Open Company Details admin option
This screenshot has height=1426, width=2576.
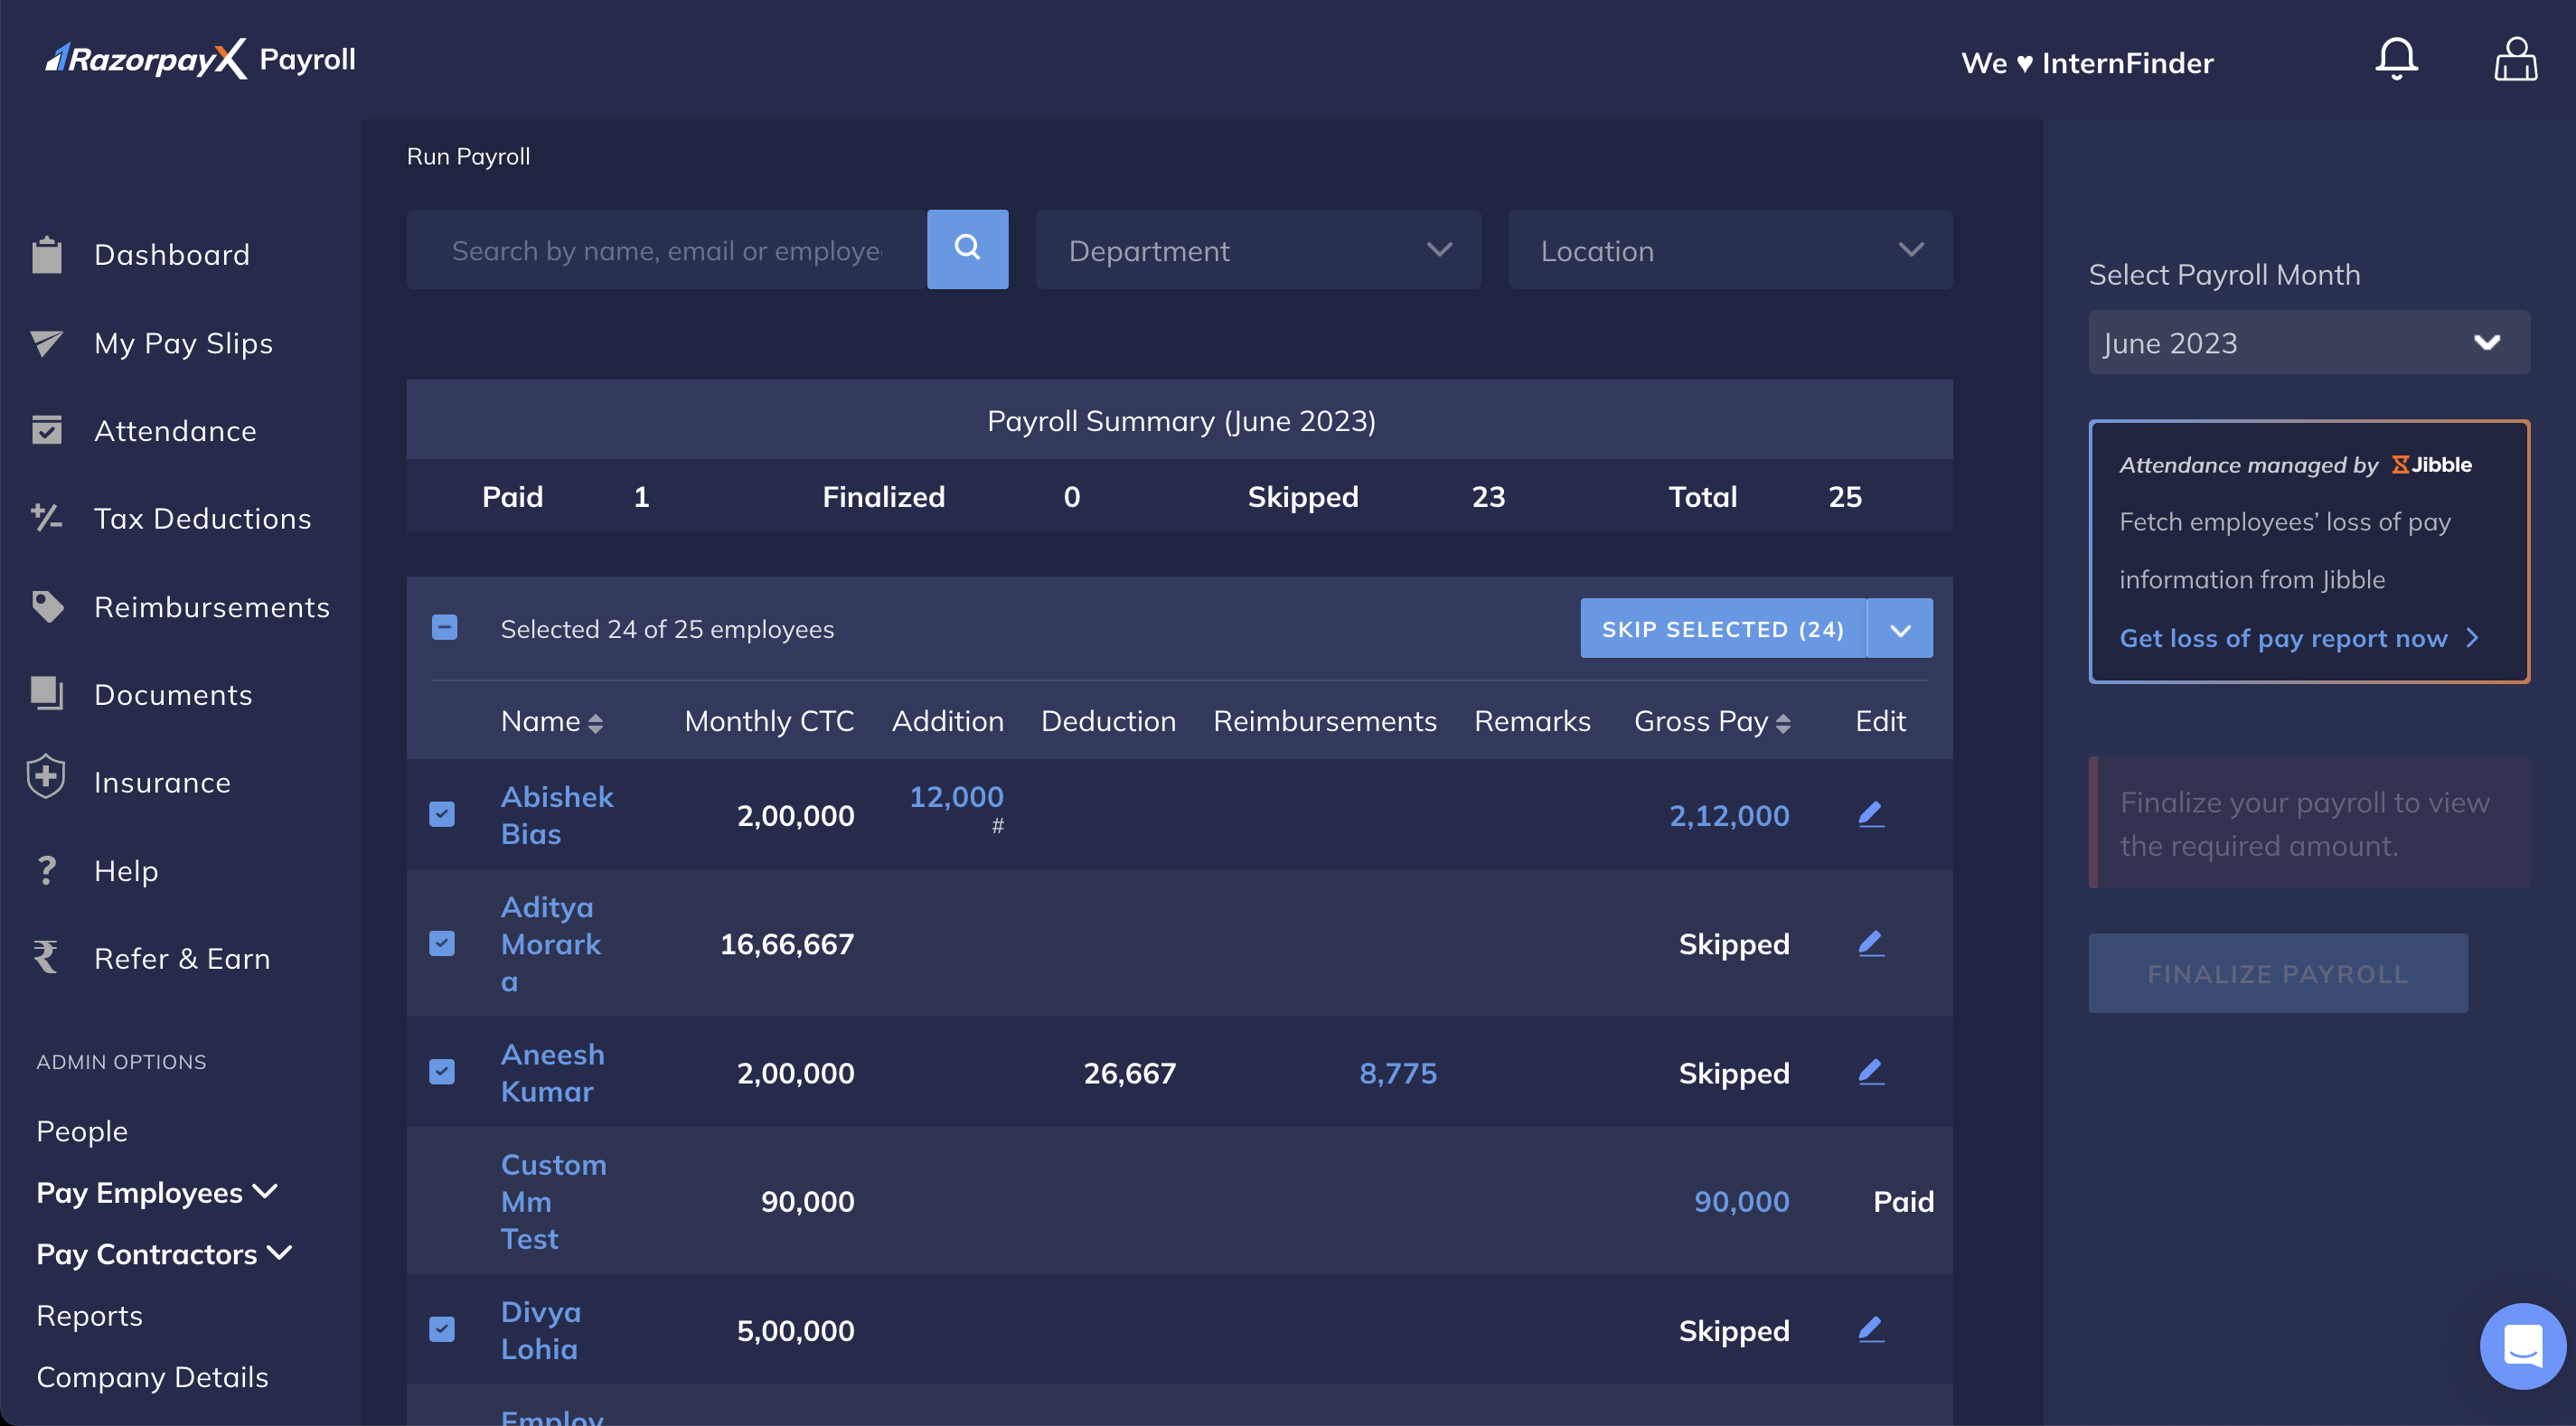click(152, 1377)
